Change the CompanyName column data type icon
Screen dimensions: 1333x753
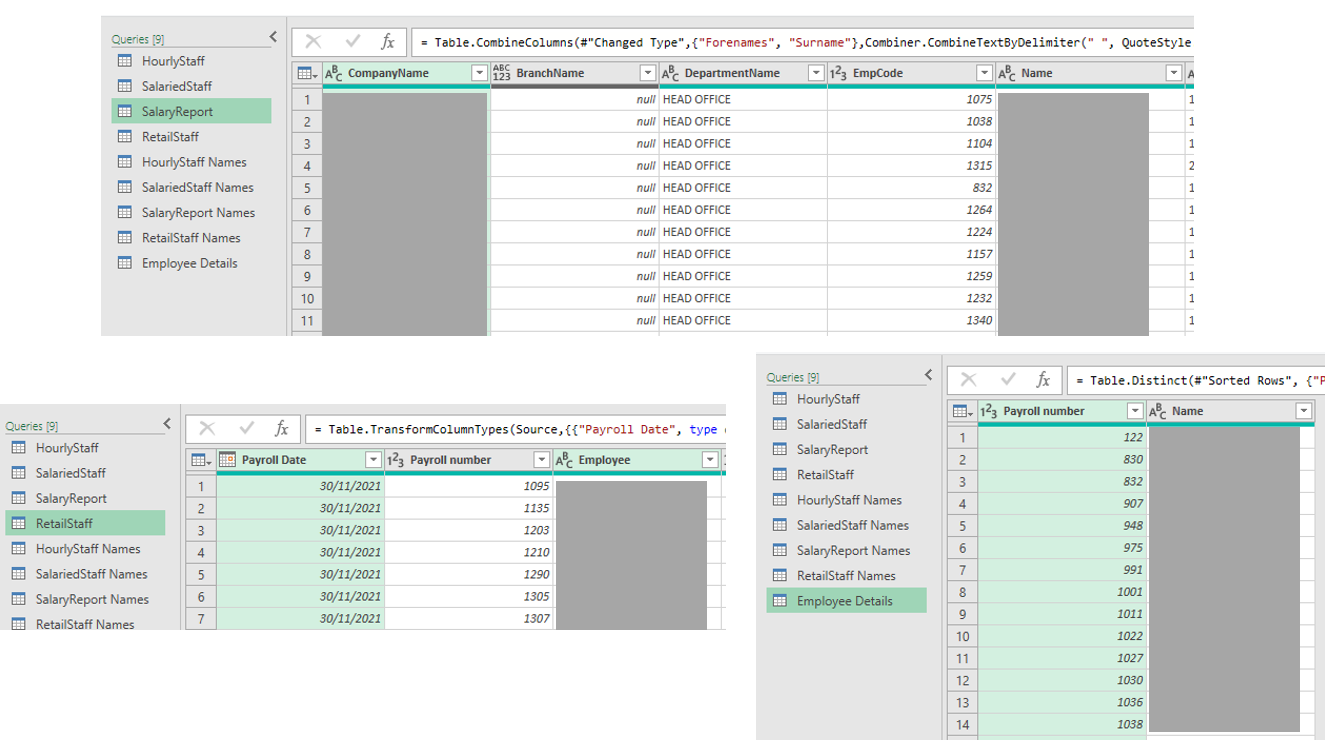(x=335, y=73)
